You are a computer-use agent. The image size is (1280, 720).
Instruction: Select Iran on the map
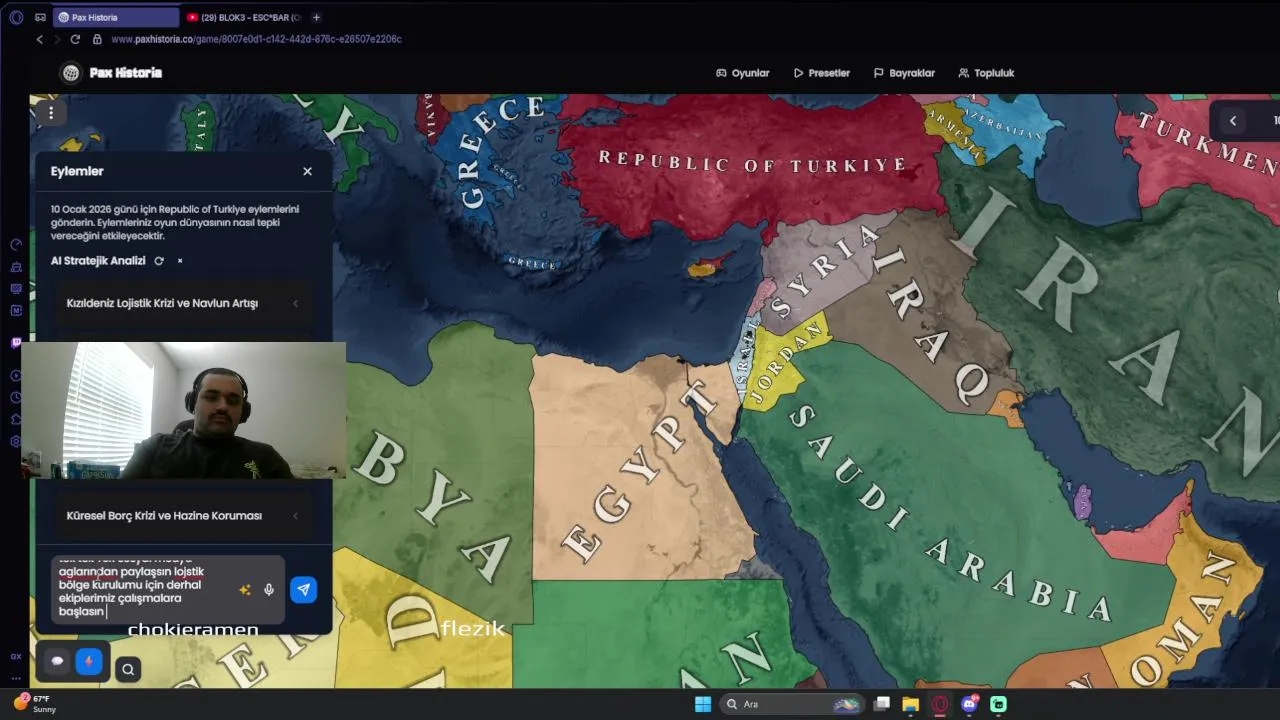click(x=1120, y=310)
